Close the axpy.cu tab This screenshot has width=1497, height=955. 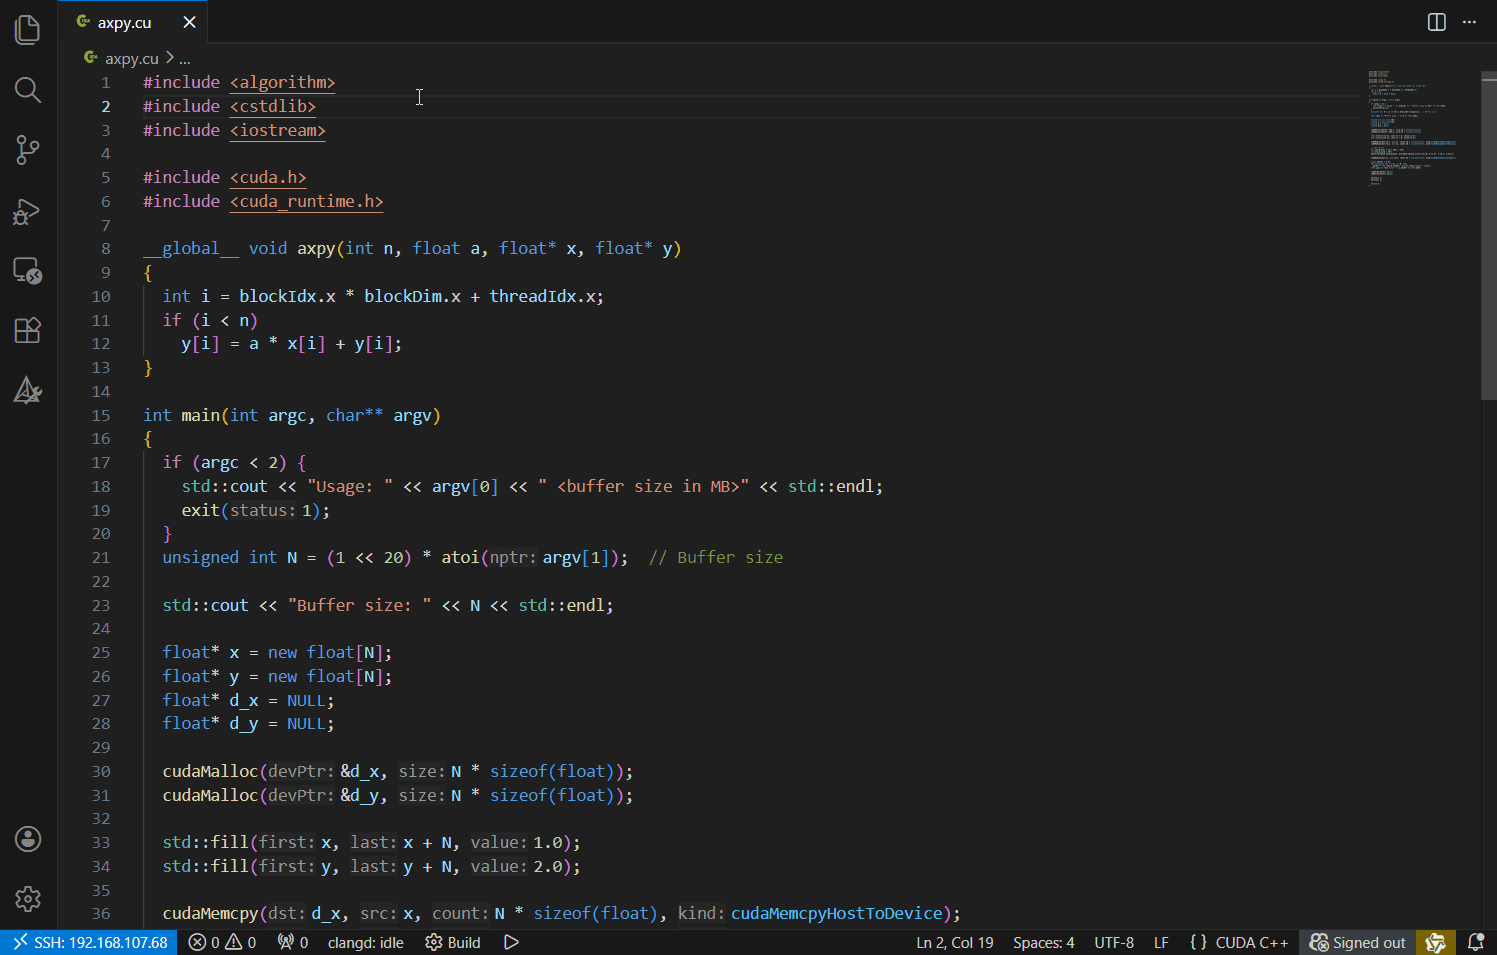189,22
